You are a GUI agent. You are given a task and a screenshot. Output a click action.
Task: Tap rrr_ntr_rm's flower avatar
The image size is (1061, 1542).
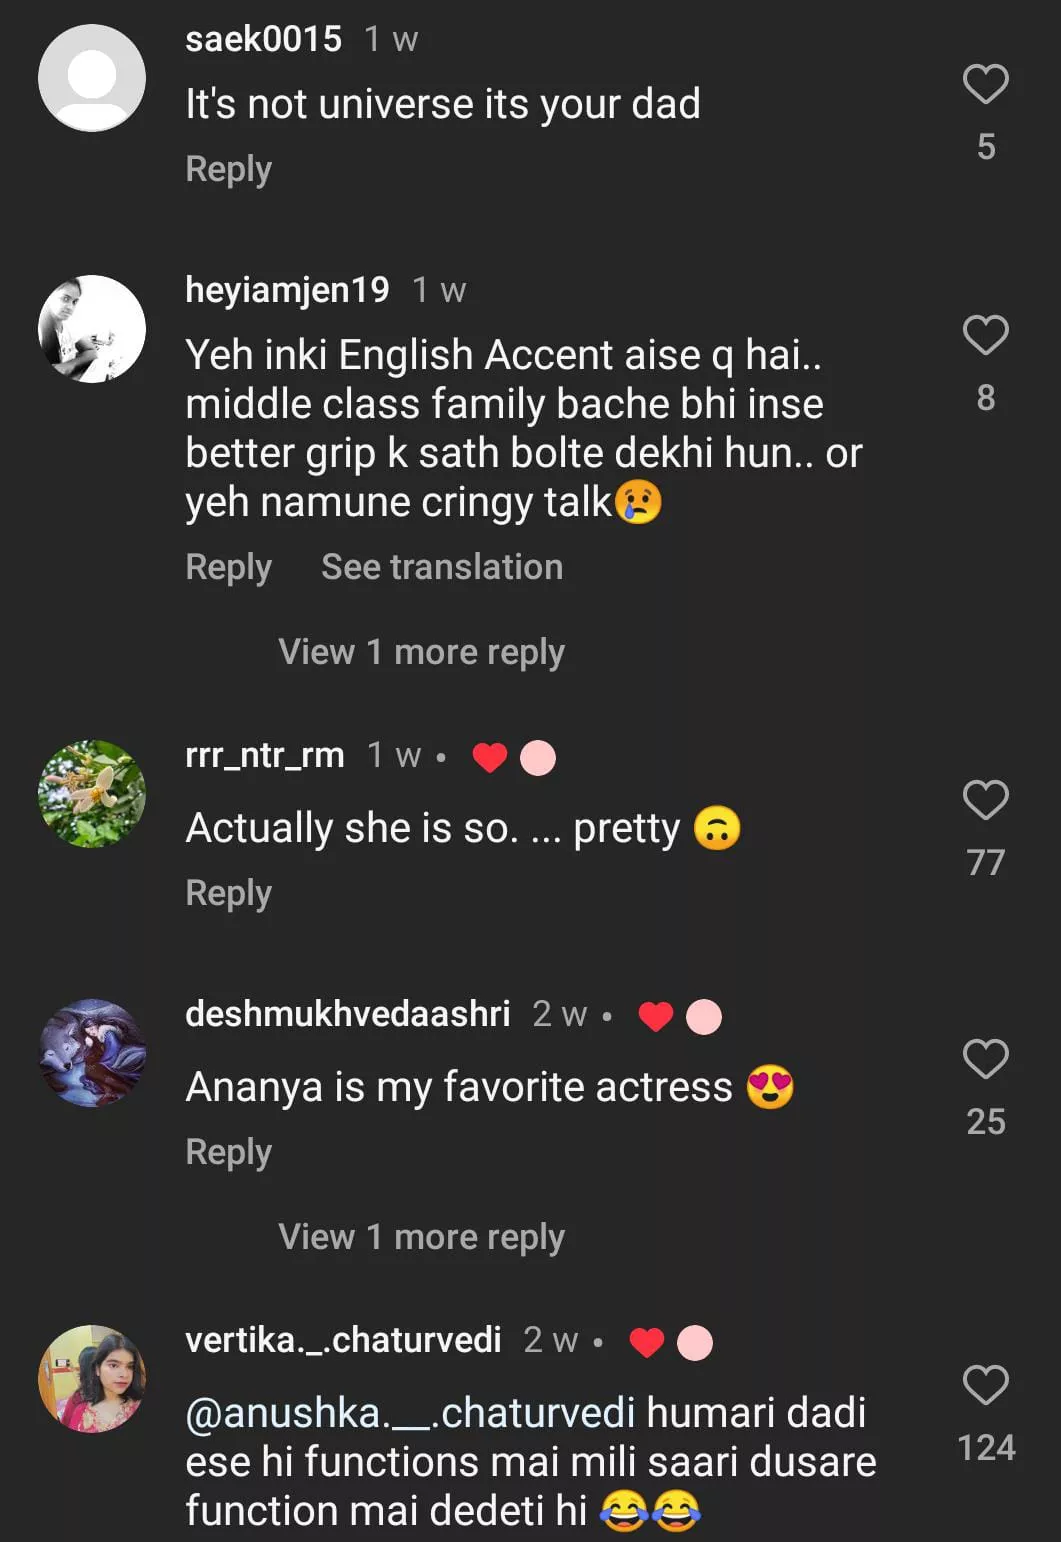coord(92,794)
